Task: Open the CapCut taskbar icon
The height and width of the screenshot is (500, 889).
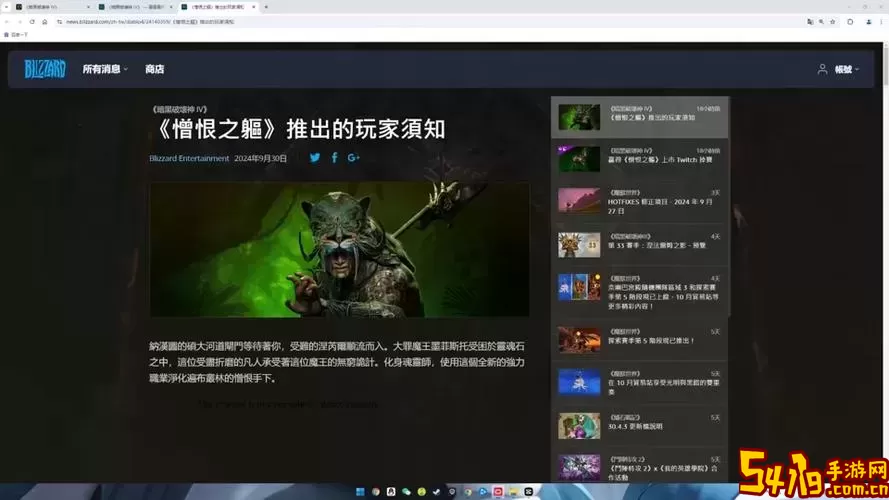Action: pos(528,491)
